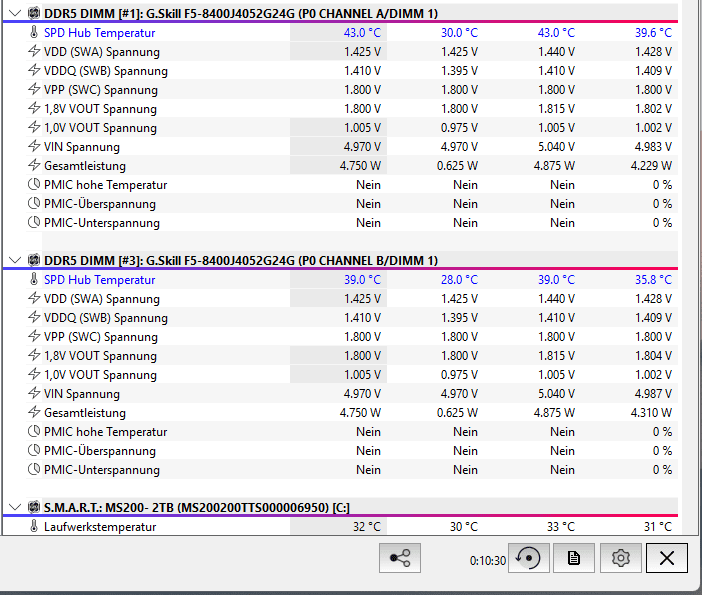Reset min/max values with clock button
Viewport: 702px width, 595px height.
(529, 558)
